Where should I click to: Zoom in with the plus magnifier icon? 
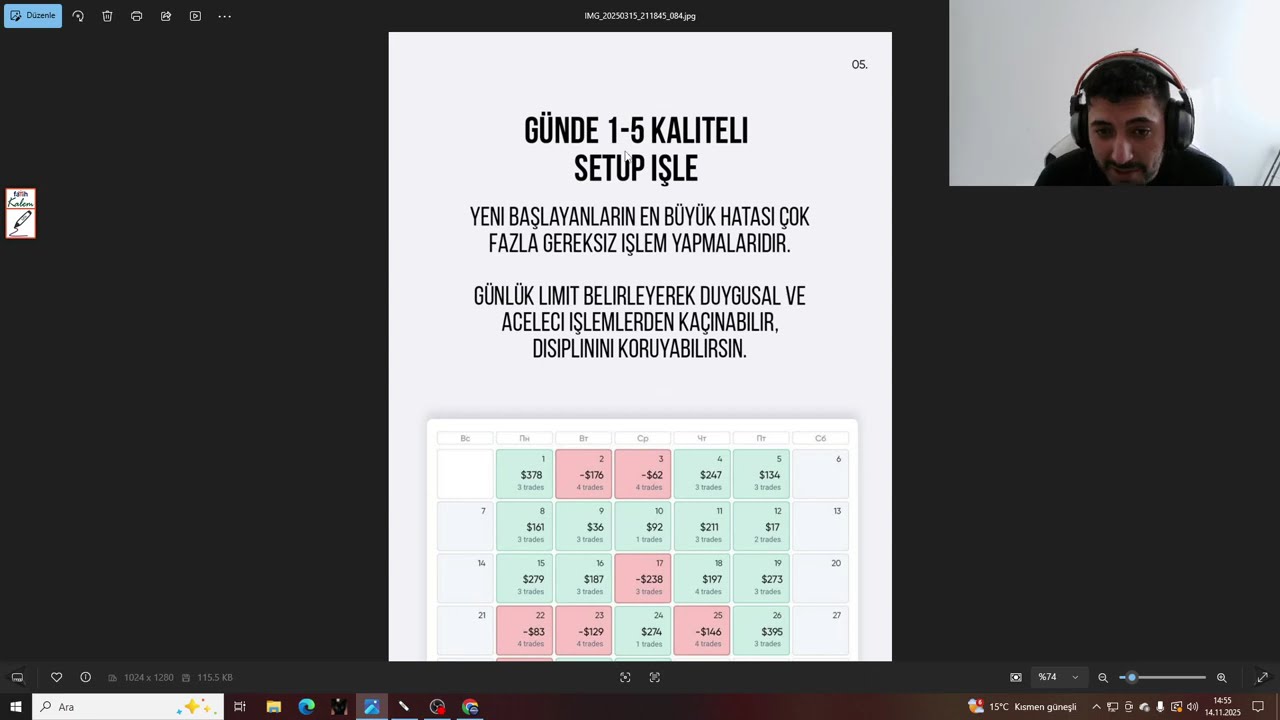(1221, 677)
